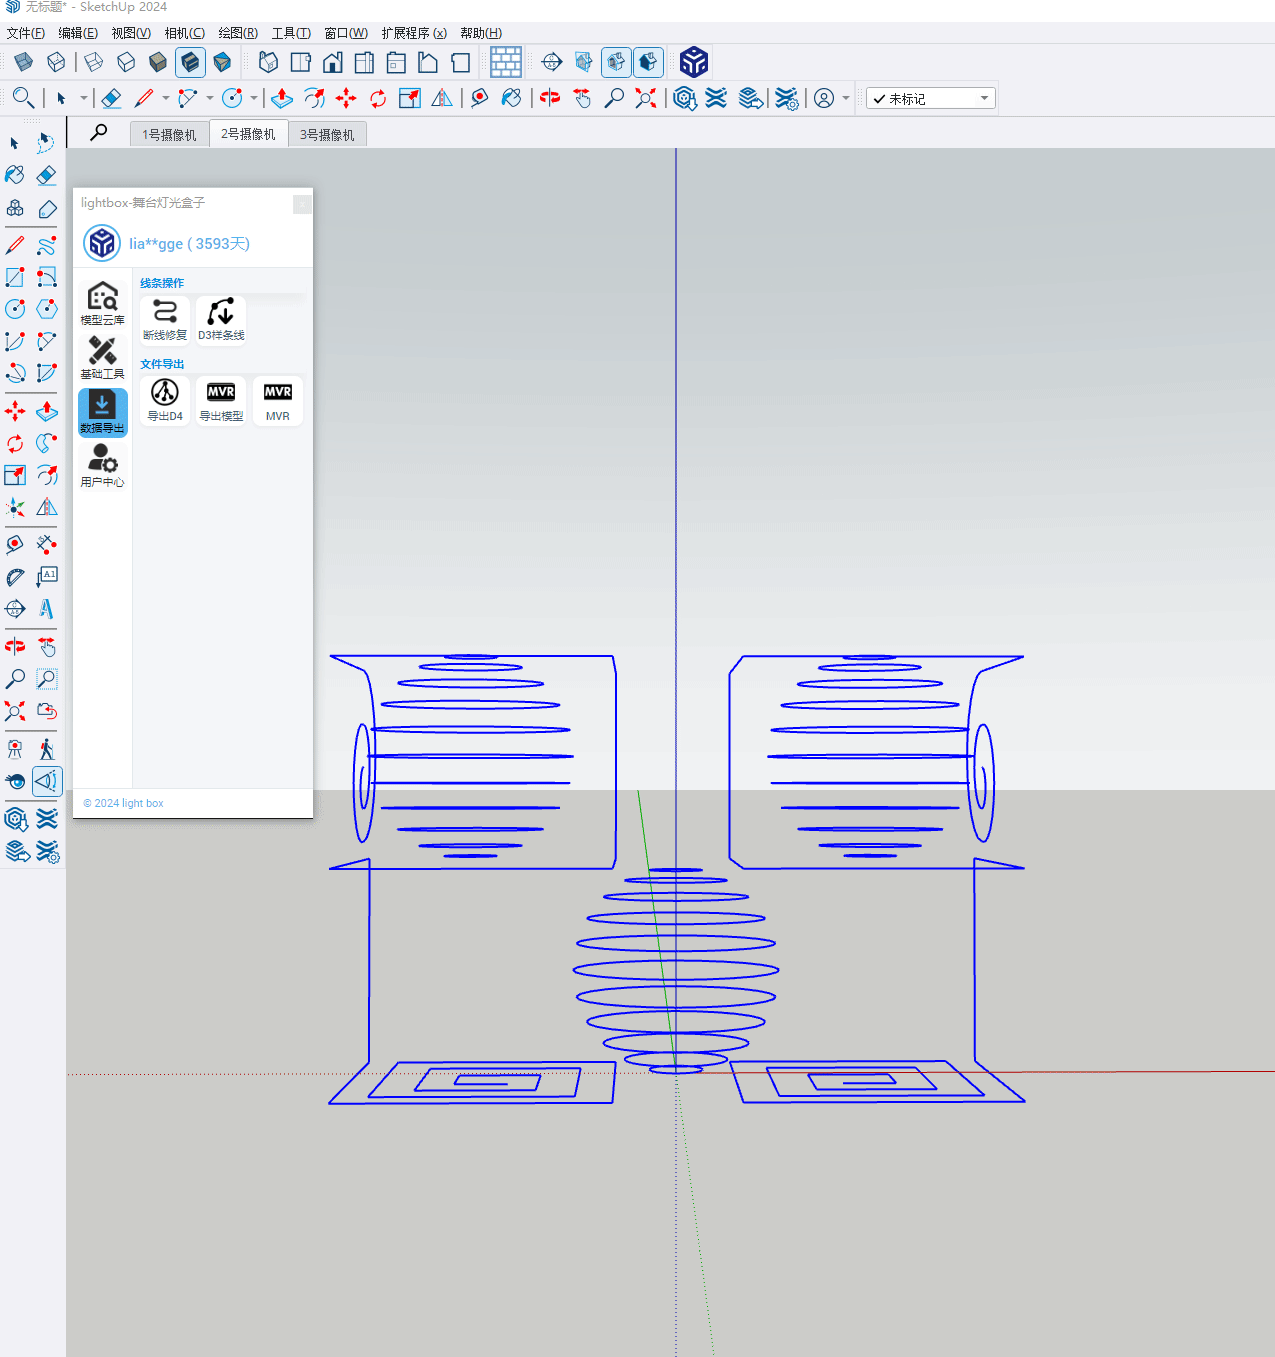Choose the Walk tool

click(x=47, y=749)
